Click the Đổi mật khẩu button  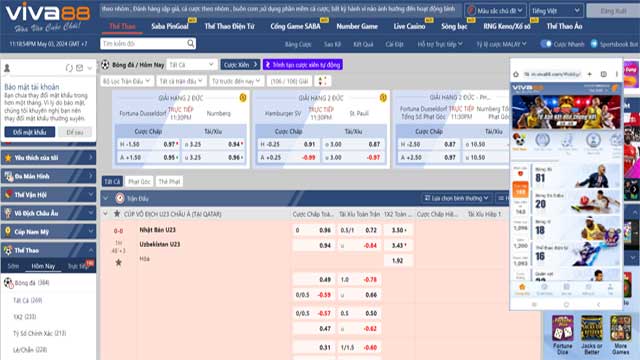click(x=30, y=132)
